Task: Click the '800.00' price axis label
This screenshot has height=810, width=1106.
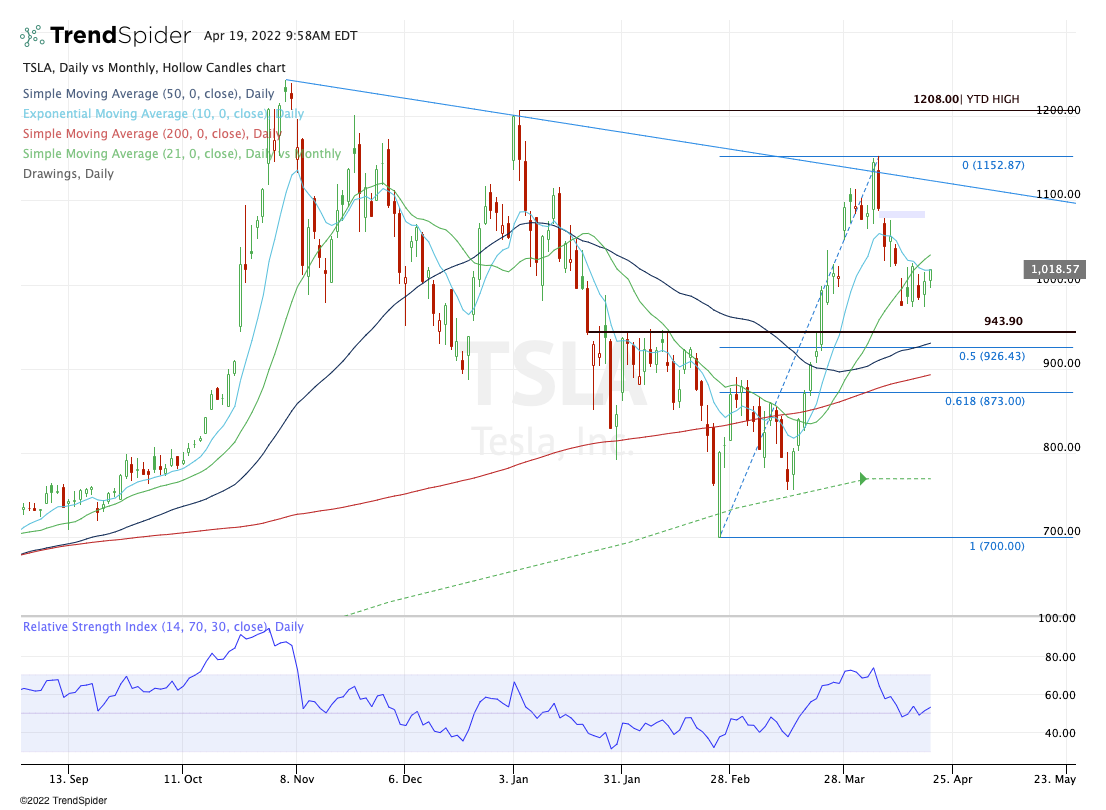Action: (1062, 447)
